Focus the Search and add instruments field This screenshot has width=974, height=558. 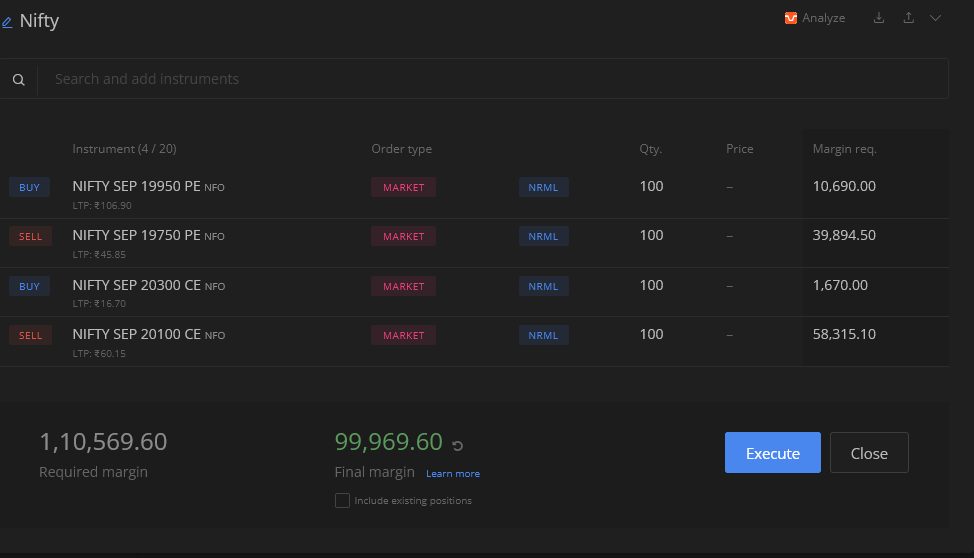(493, 79)
